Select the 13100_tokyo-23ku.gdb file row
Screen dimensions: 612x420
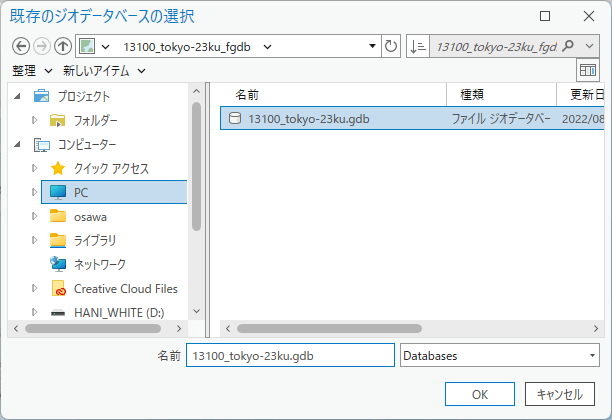click(412, 118)
